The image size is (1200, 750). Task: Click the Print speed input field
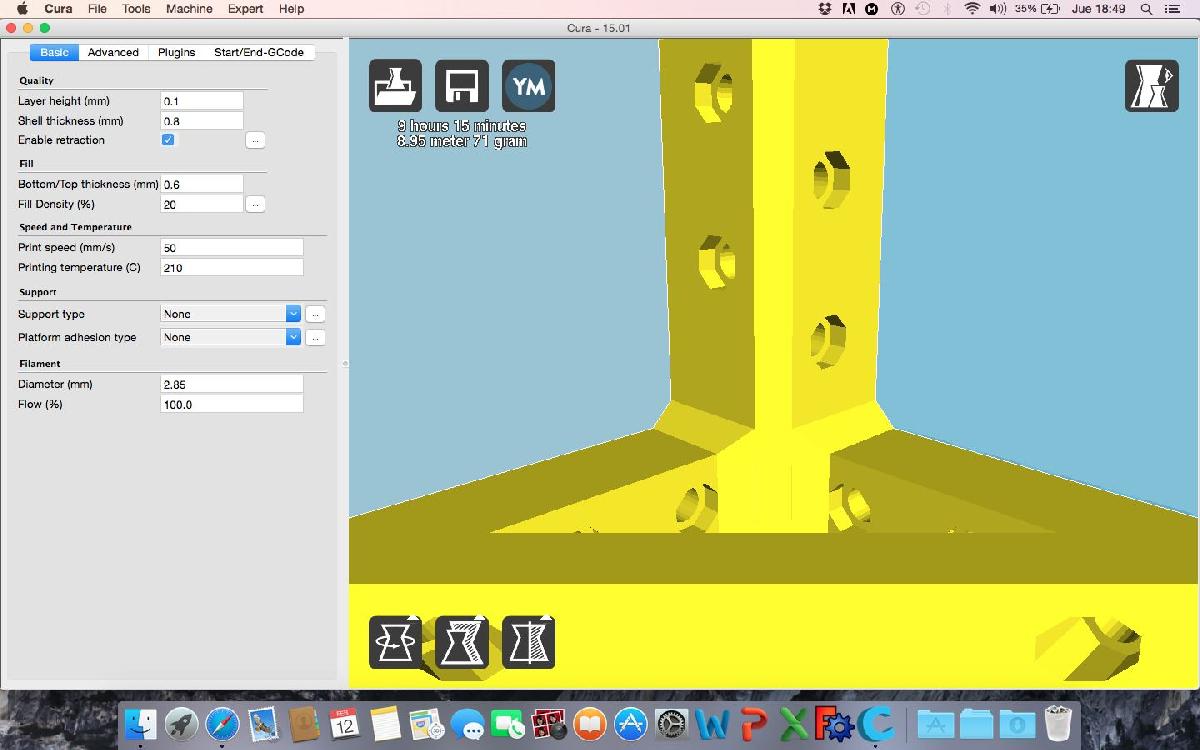(232, 247)
